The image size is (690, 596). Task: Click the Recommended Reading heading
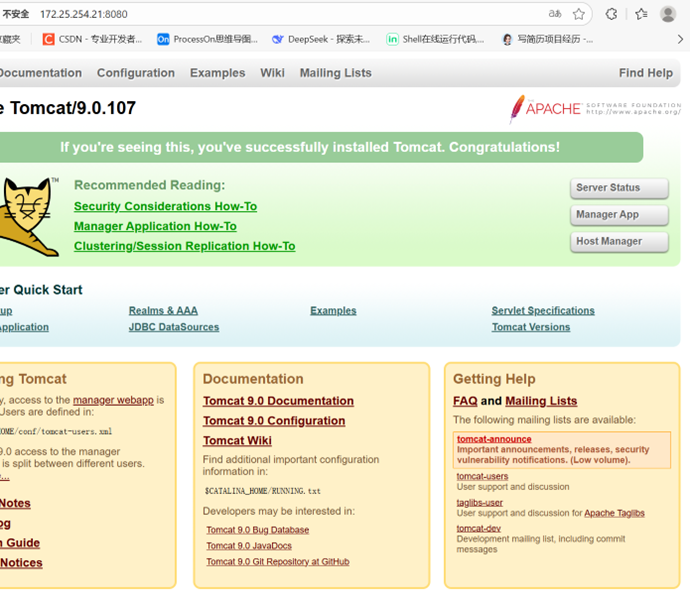click(x=150, y=185)
